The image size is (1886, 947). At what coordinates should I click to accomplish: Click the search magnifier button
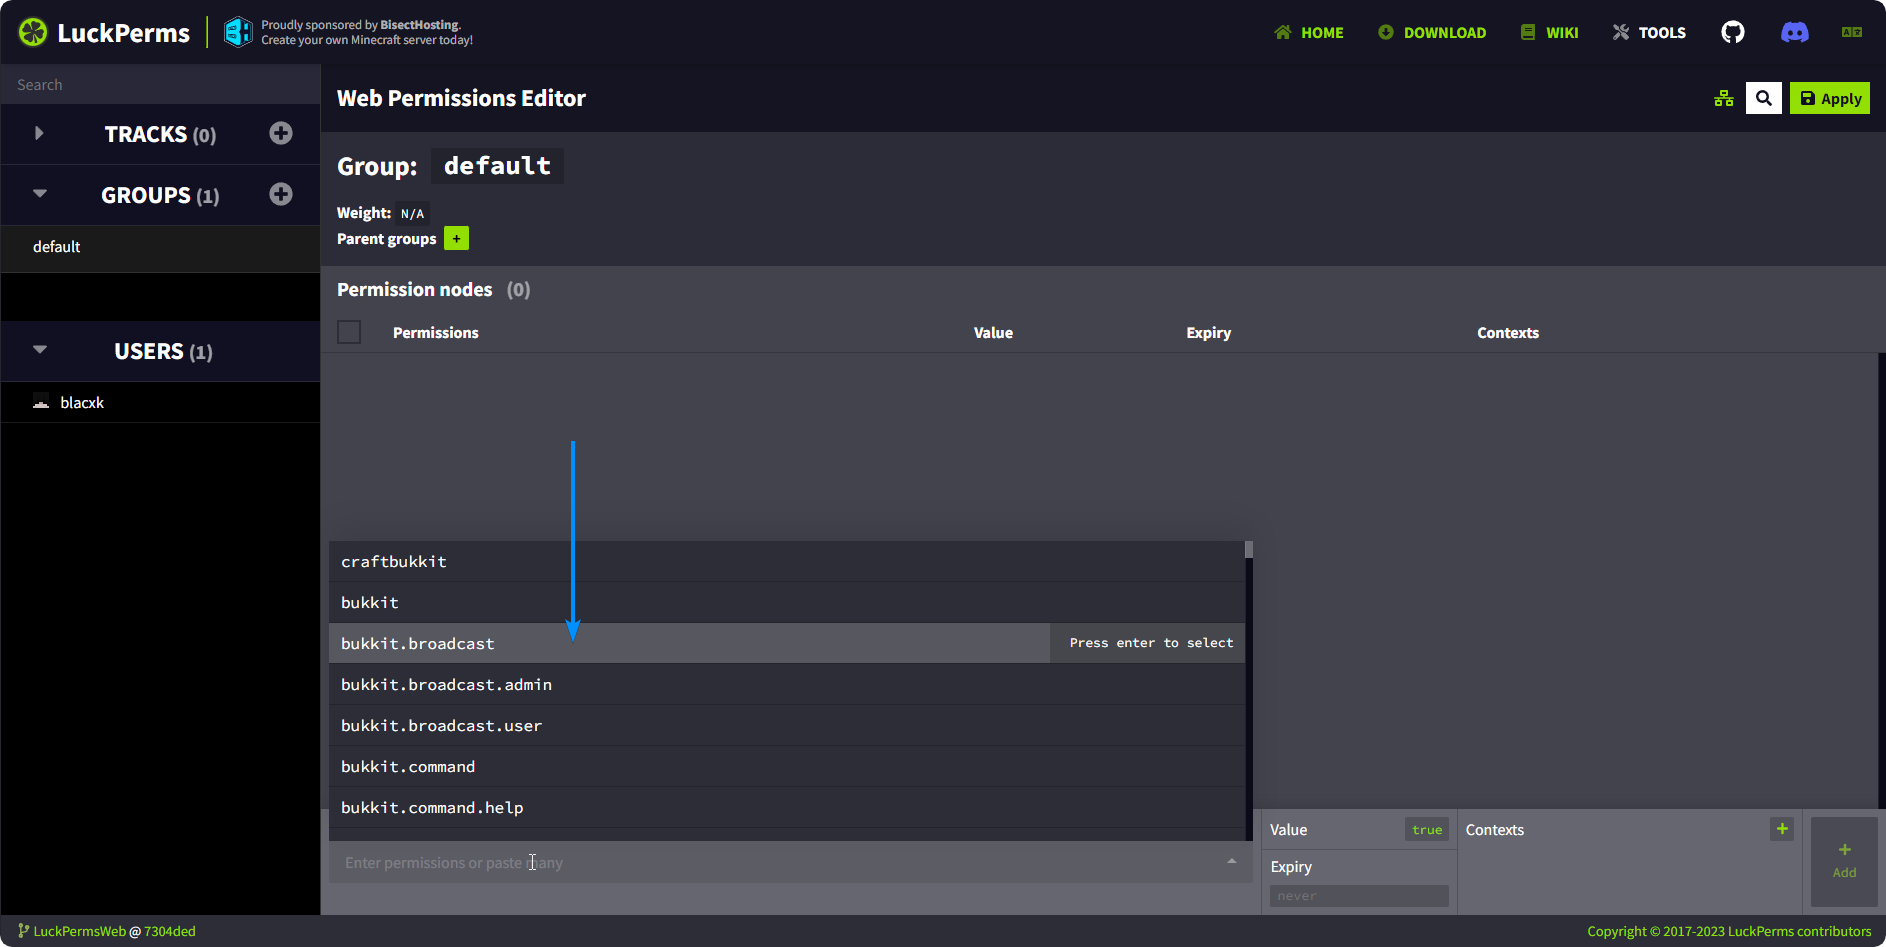tap(1764, 98)
